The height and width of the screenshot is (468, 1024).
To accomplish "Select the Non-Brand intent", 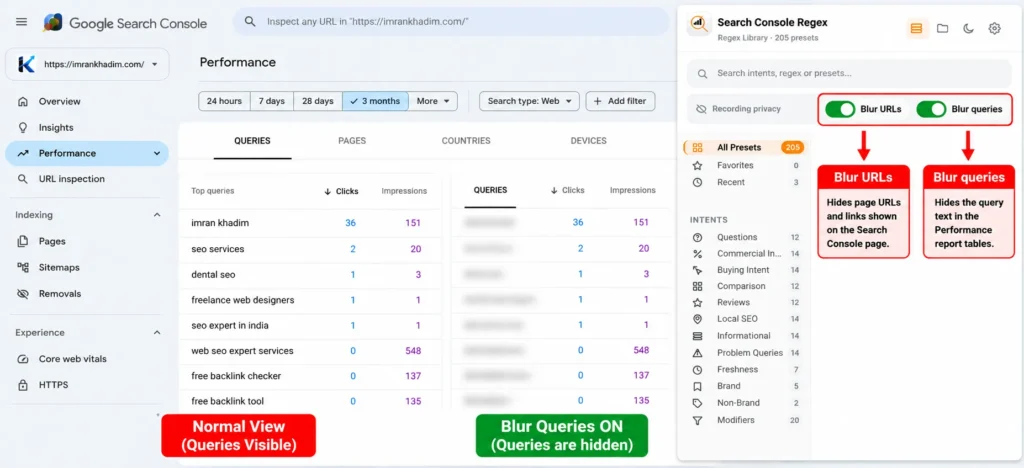I will click(744, 403).
